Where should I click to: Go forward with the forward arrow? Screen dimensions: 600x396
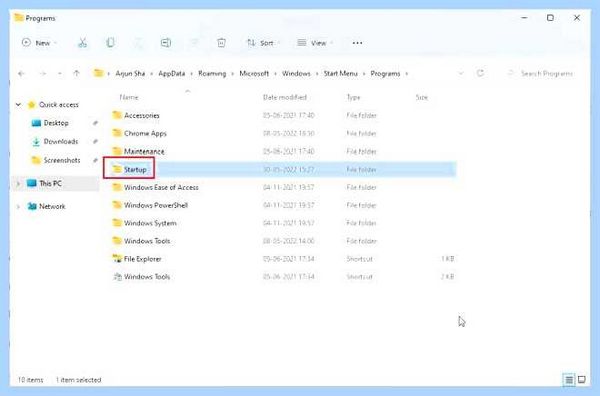(x=43, y=73)
